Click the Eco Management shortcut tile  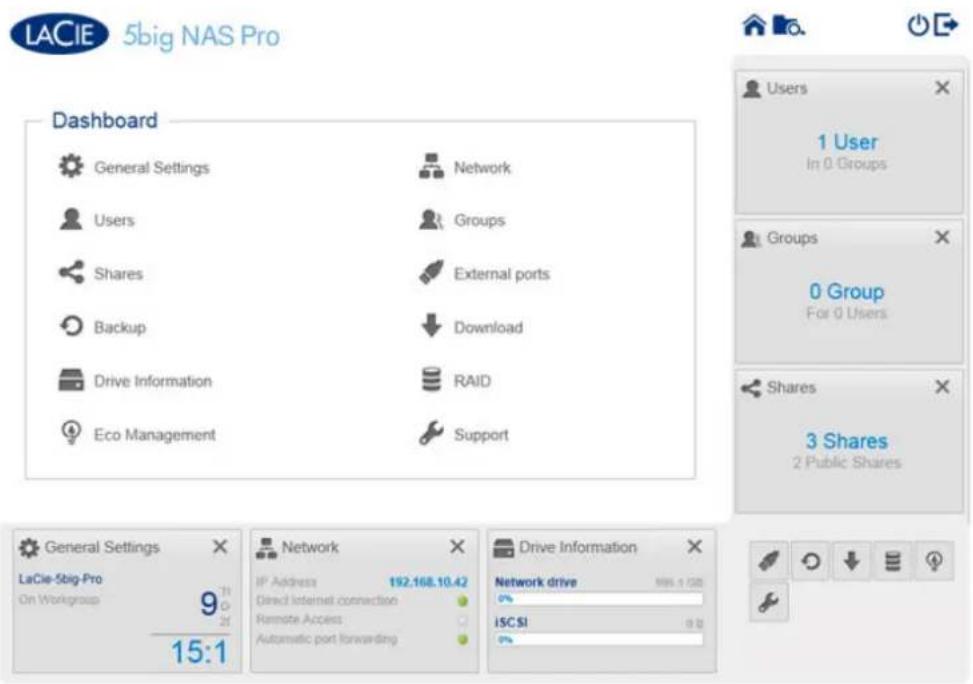[934, 561]
